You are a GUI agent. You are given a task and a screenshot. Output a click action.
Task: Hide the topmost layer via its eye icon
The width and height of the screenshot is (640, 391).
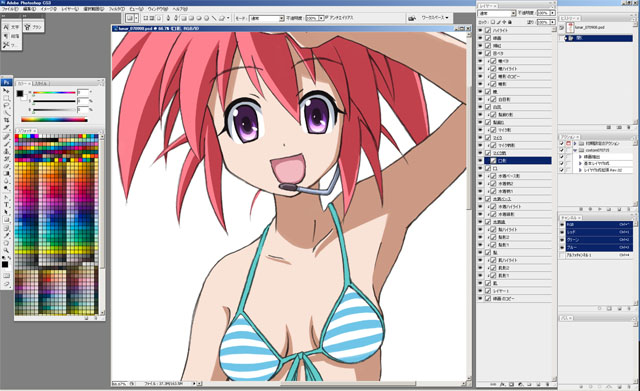pos(480,30)
